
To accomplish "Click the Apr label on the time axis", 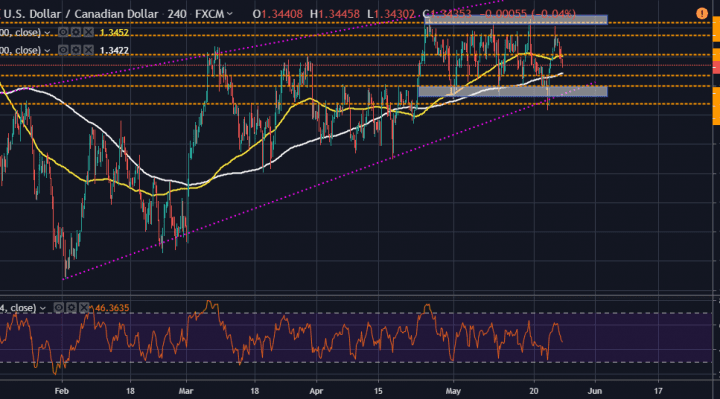I will pos(316,391).
